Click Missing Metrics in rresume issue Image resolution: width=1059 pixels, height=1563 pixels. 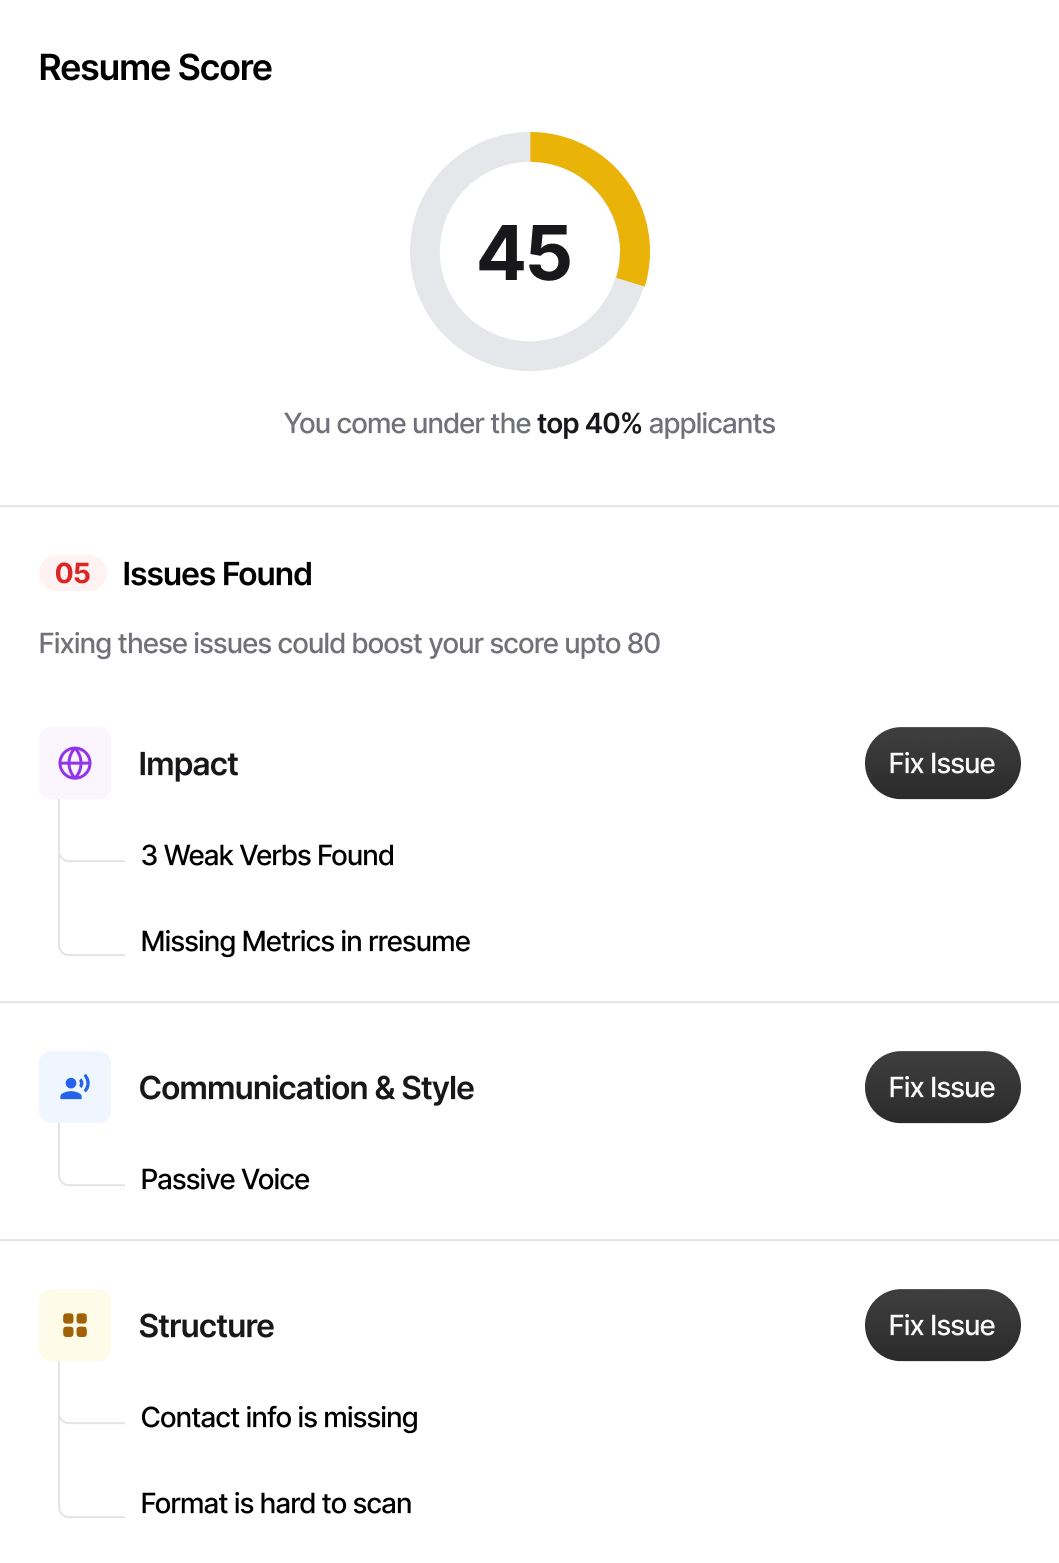coord(305,941)
